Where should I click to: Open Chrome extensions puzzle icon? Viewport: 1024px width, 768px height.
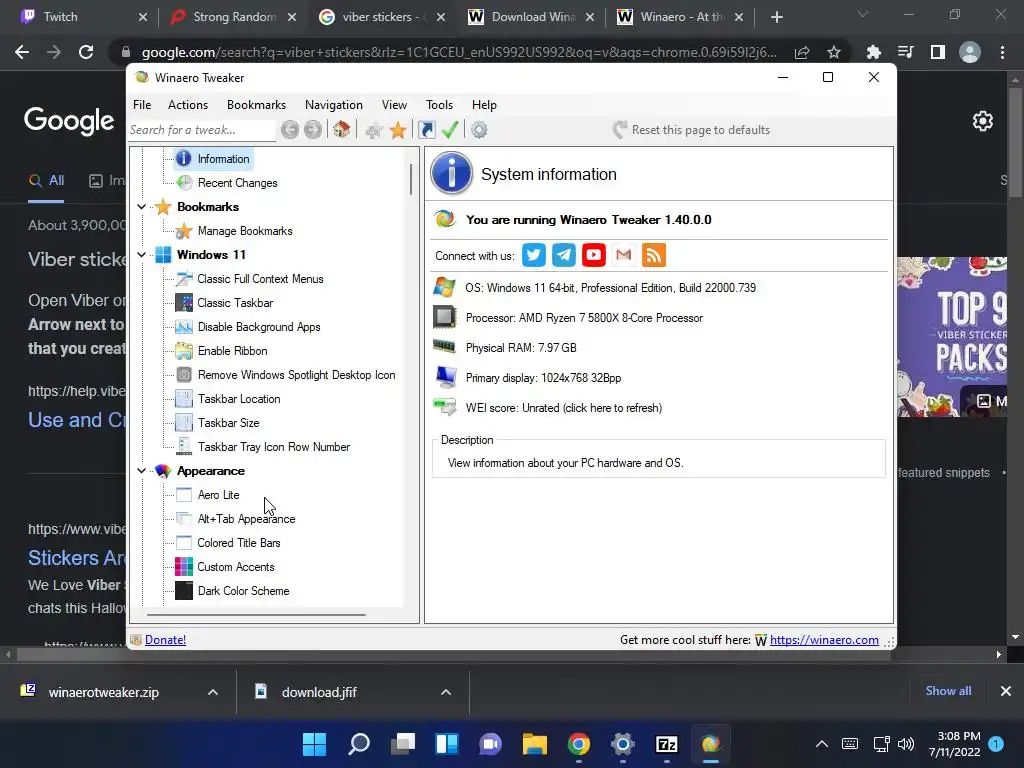pyautogui.click(x=873, y=52)
